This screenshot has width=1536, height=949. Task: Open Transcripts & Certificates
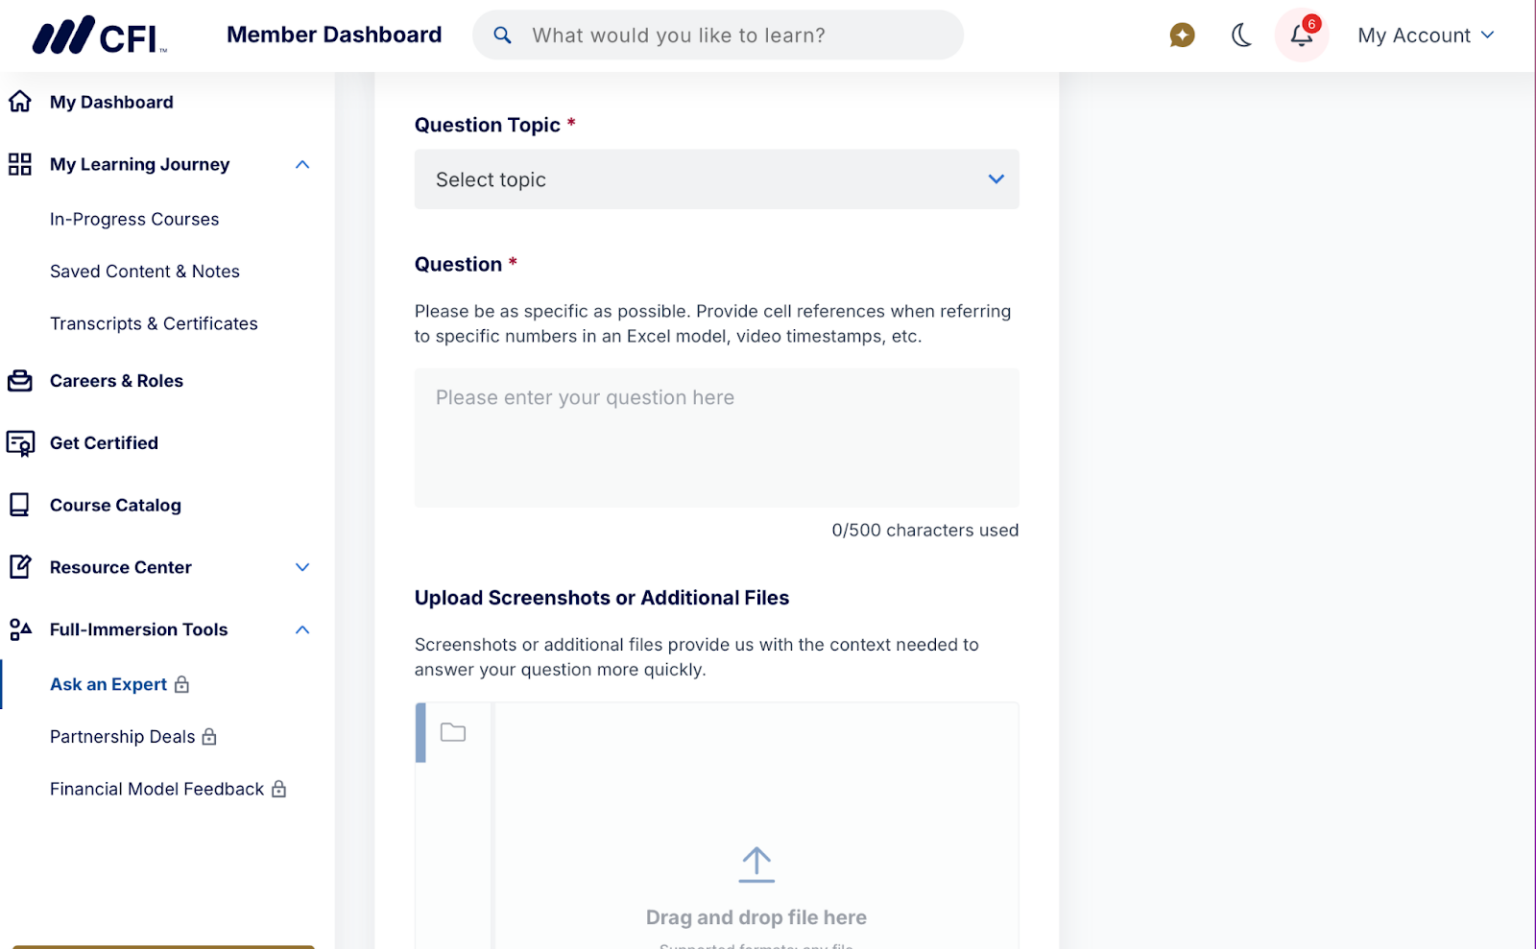[x=154, y=323]
